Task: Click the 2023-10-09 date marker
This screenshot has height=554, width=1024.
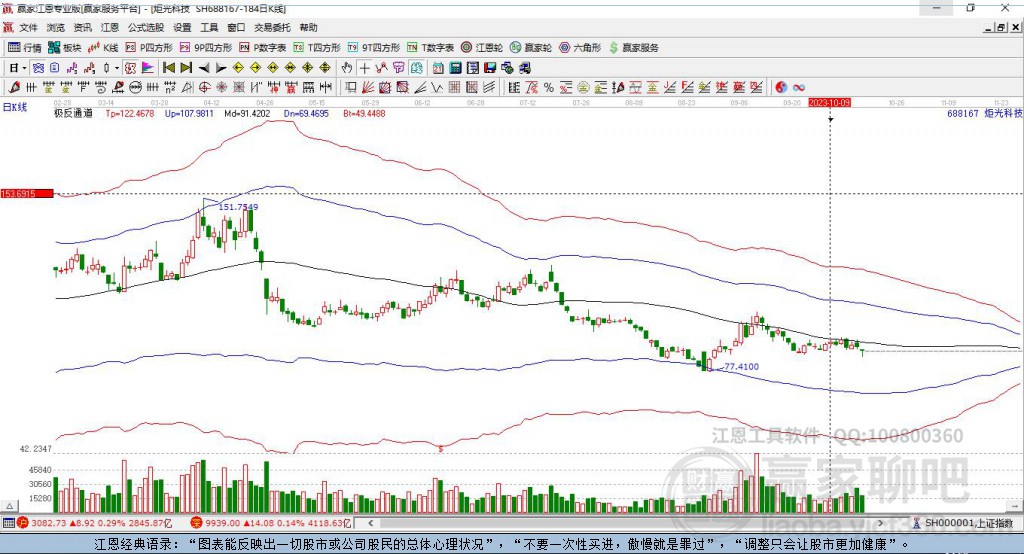Action: click(x=829, y=103)
